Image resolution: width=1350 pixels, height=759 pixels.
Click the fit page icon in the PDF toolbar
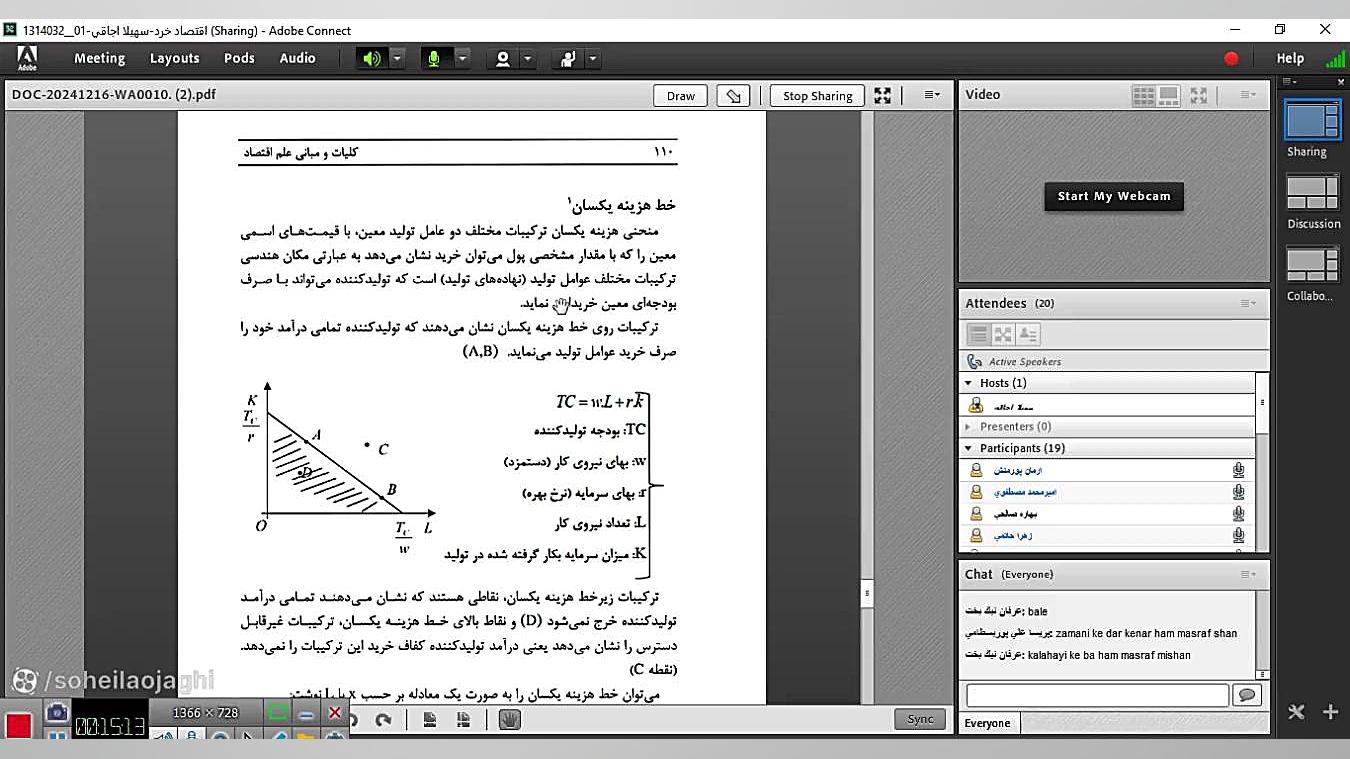[x=429, y=720]
